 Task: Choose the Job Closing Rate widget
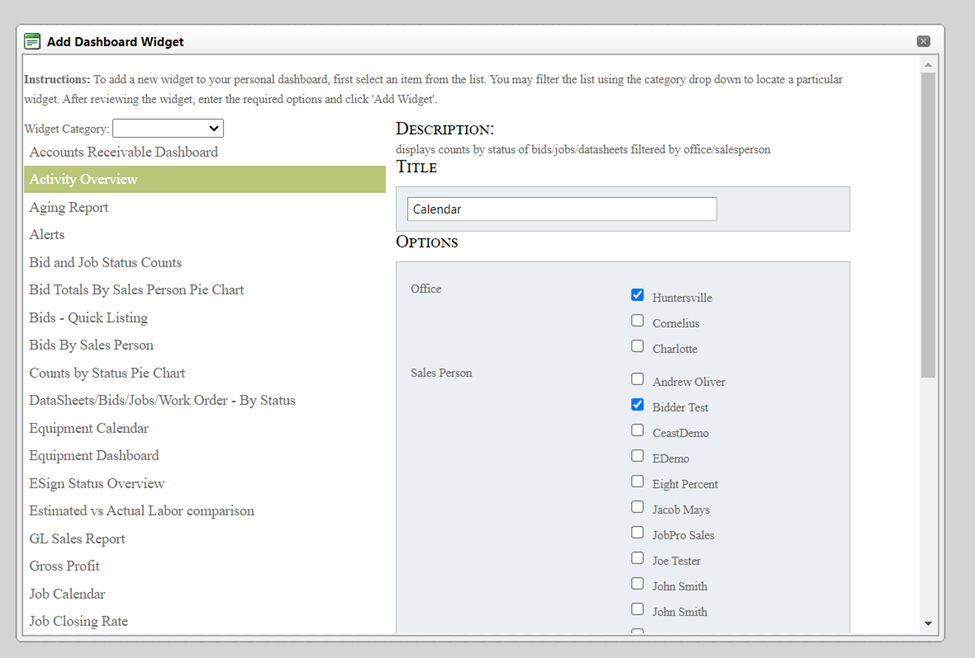point(78,621)
